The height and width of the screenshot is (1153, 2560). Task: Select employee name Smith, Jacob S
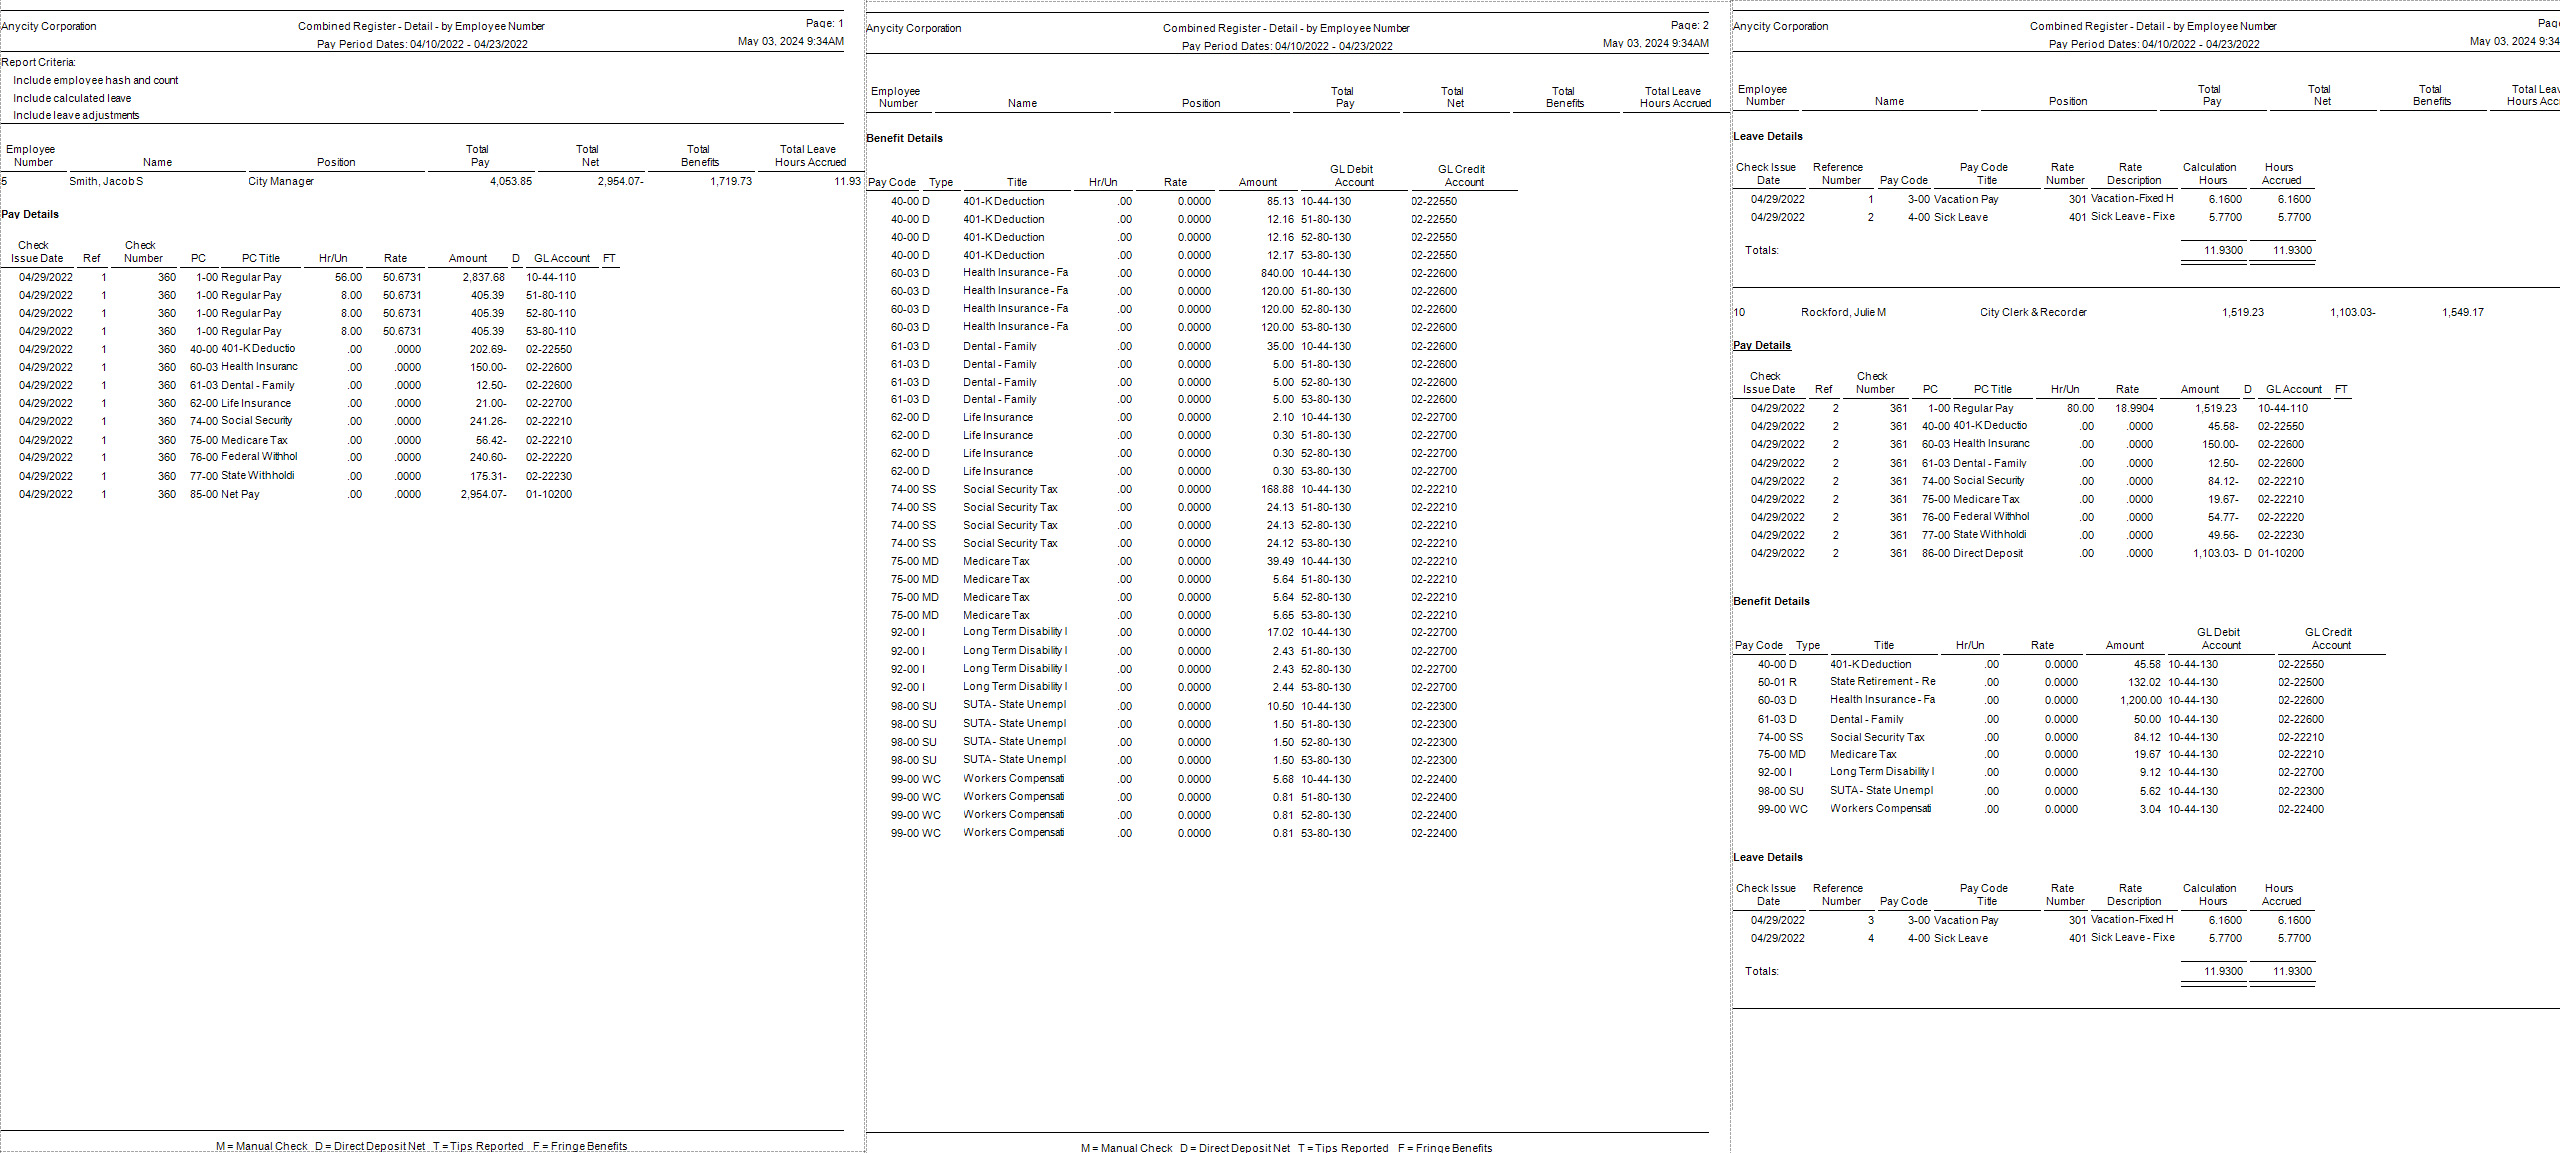106,181
